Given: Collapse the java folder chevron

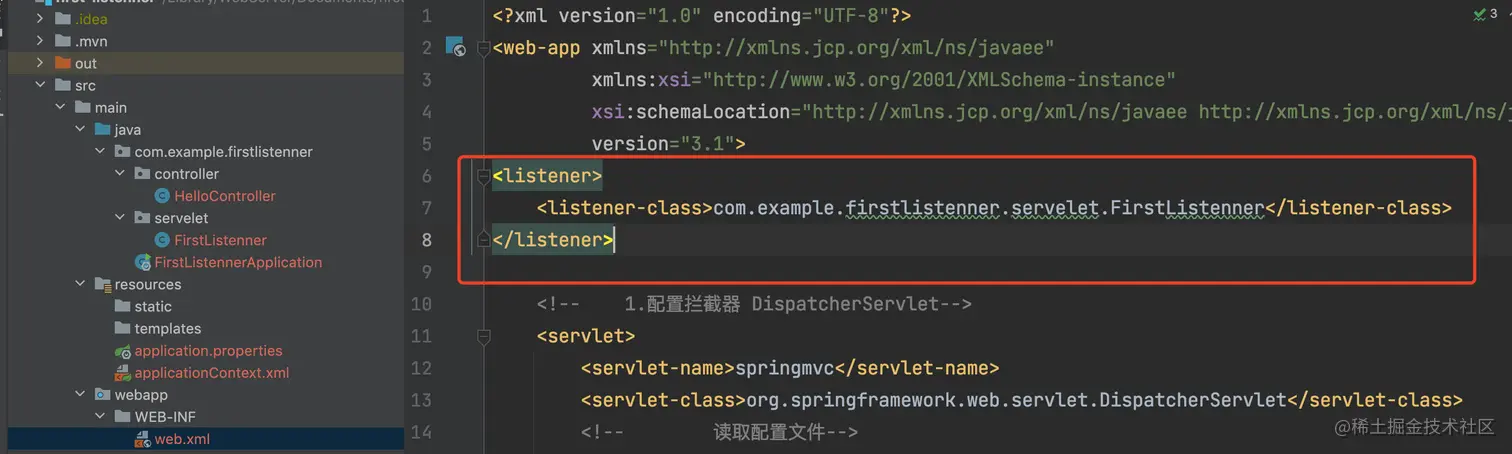Looking at the screenshot, I should (80, 129).
